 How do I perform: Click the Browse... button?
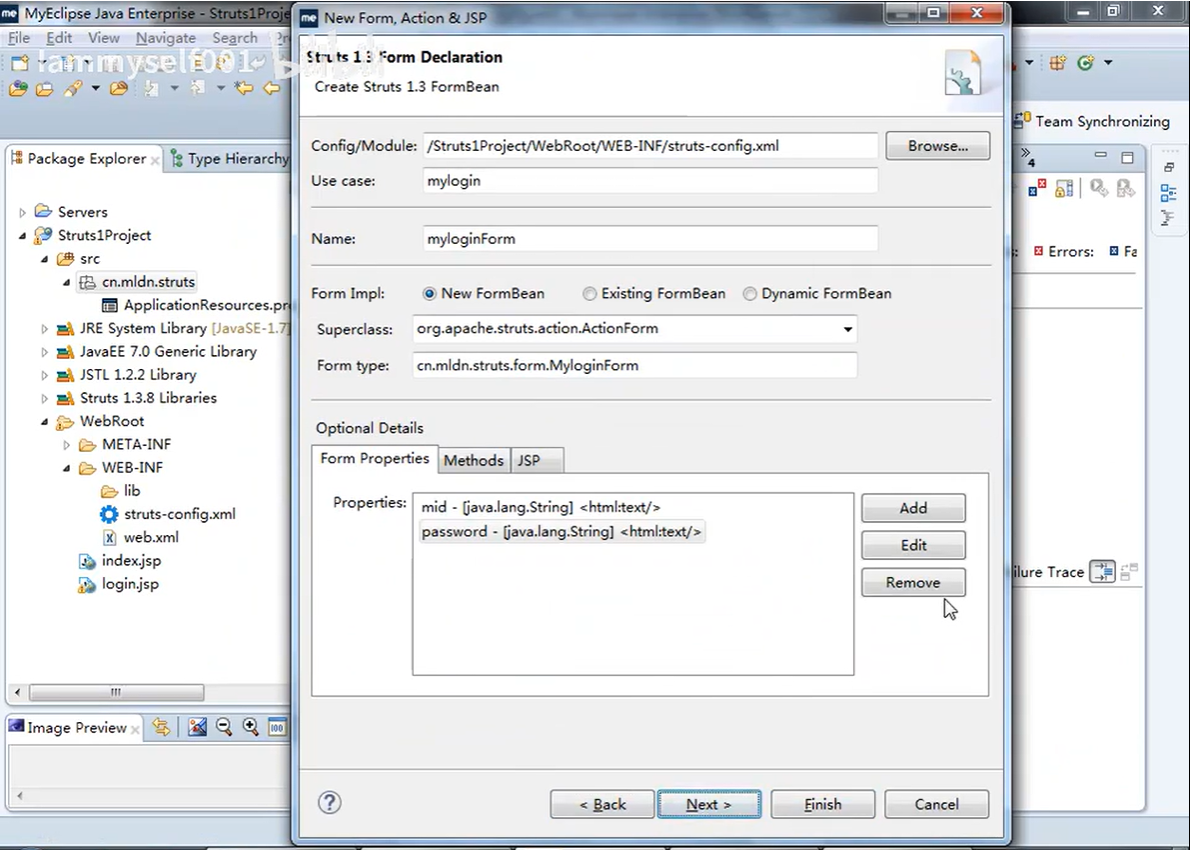click(937, 146)
